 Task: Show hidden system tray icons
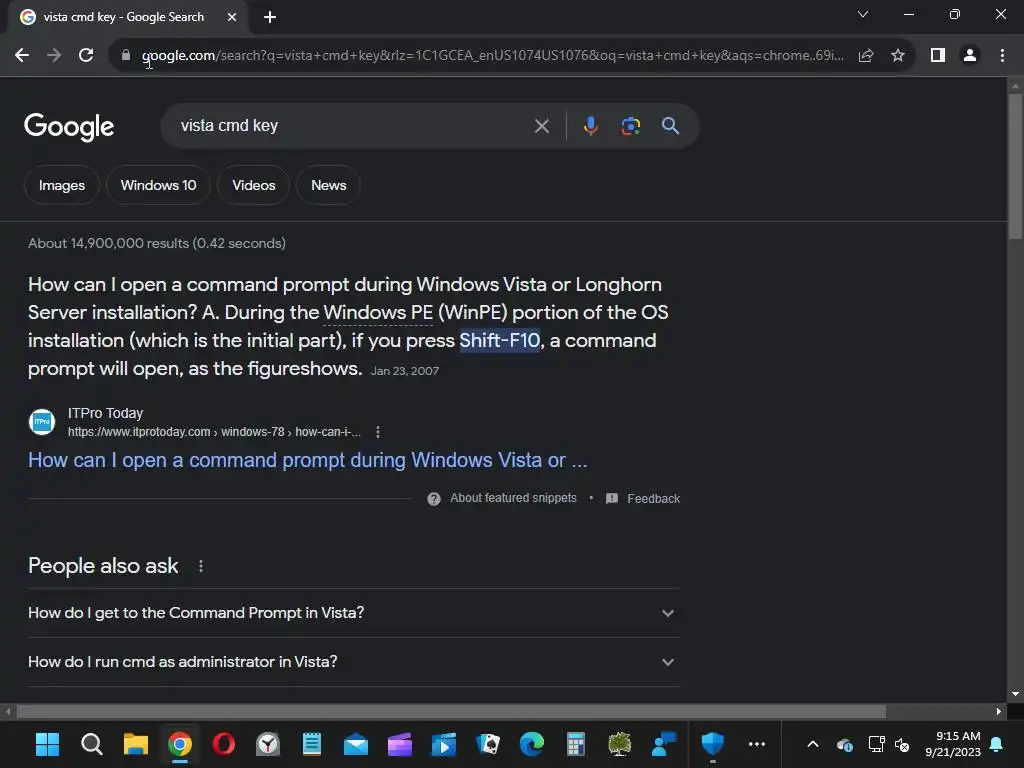tap(813, 744)
